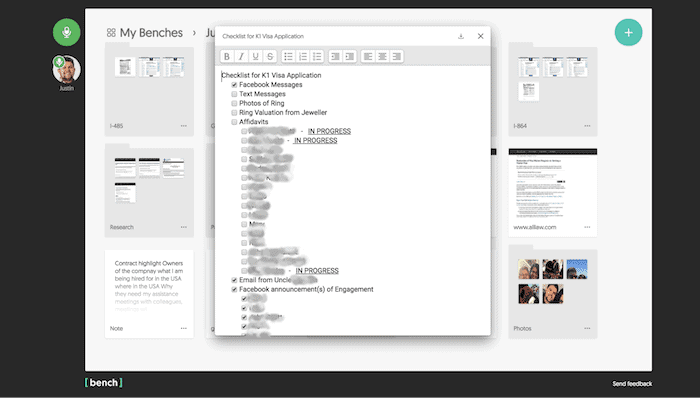This screenshot has height=398, width=700.
Task: Close the checklist note dialog
Action: pos(480,36)
